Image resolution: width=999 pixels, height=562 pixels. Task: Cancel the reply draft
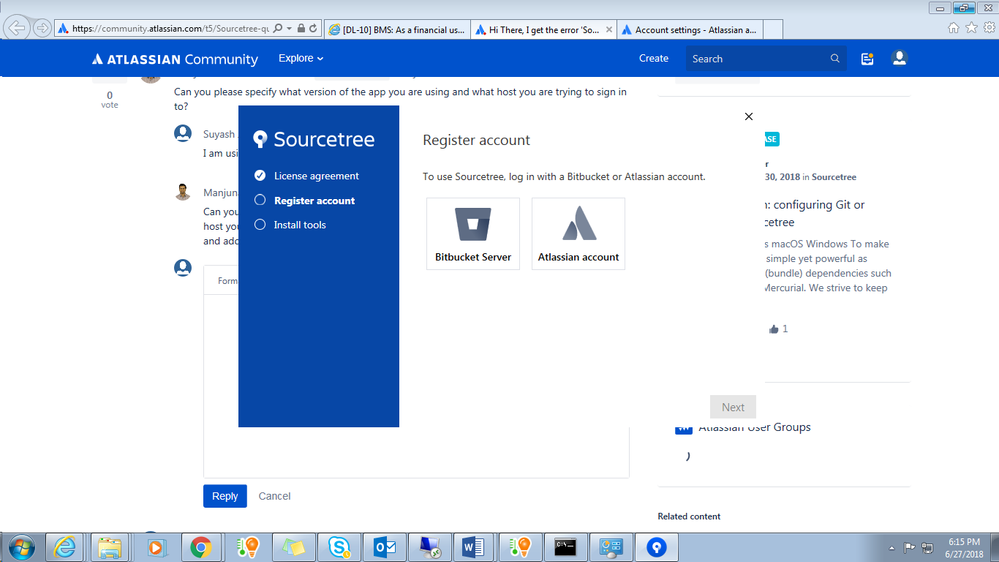[275, 496]
